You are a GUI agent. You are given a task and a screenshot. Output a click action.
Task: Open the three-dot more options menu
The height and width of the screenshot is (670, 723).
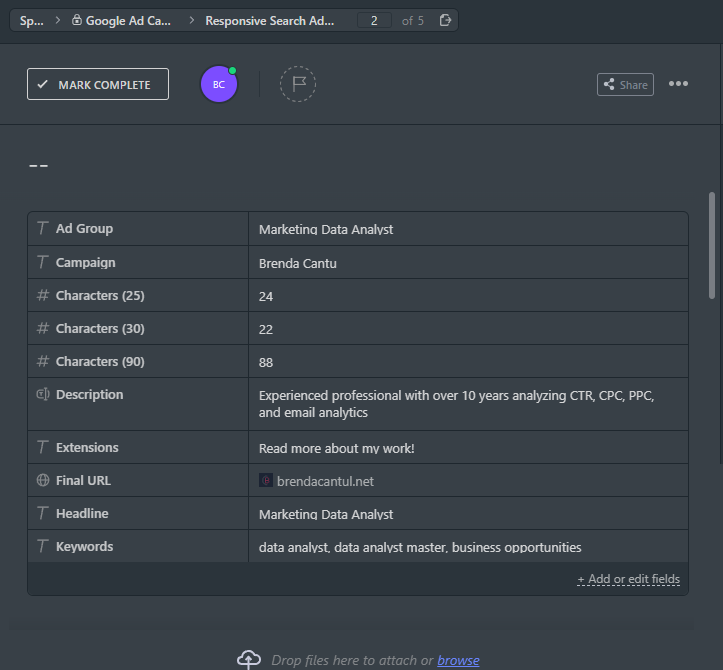(678, 84)
